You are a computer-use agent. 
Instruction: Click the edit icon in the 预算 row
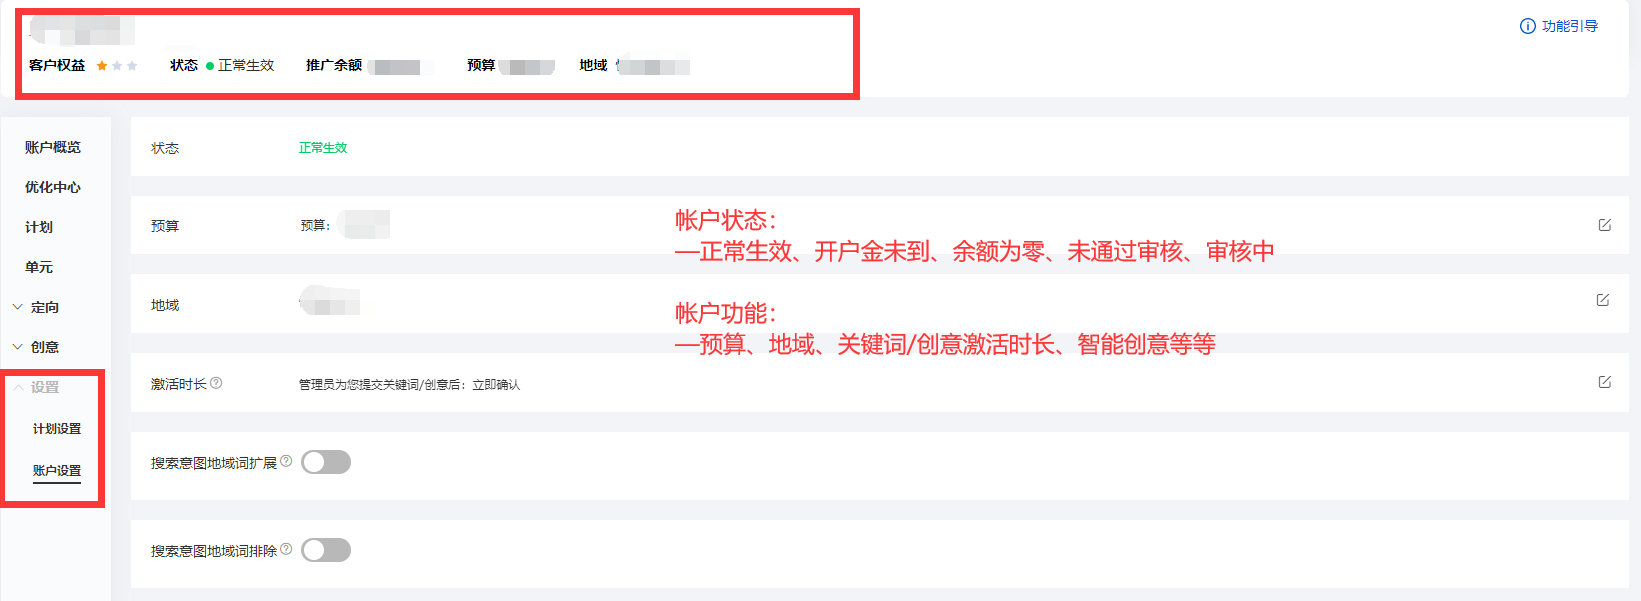1604,225
